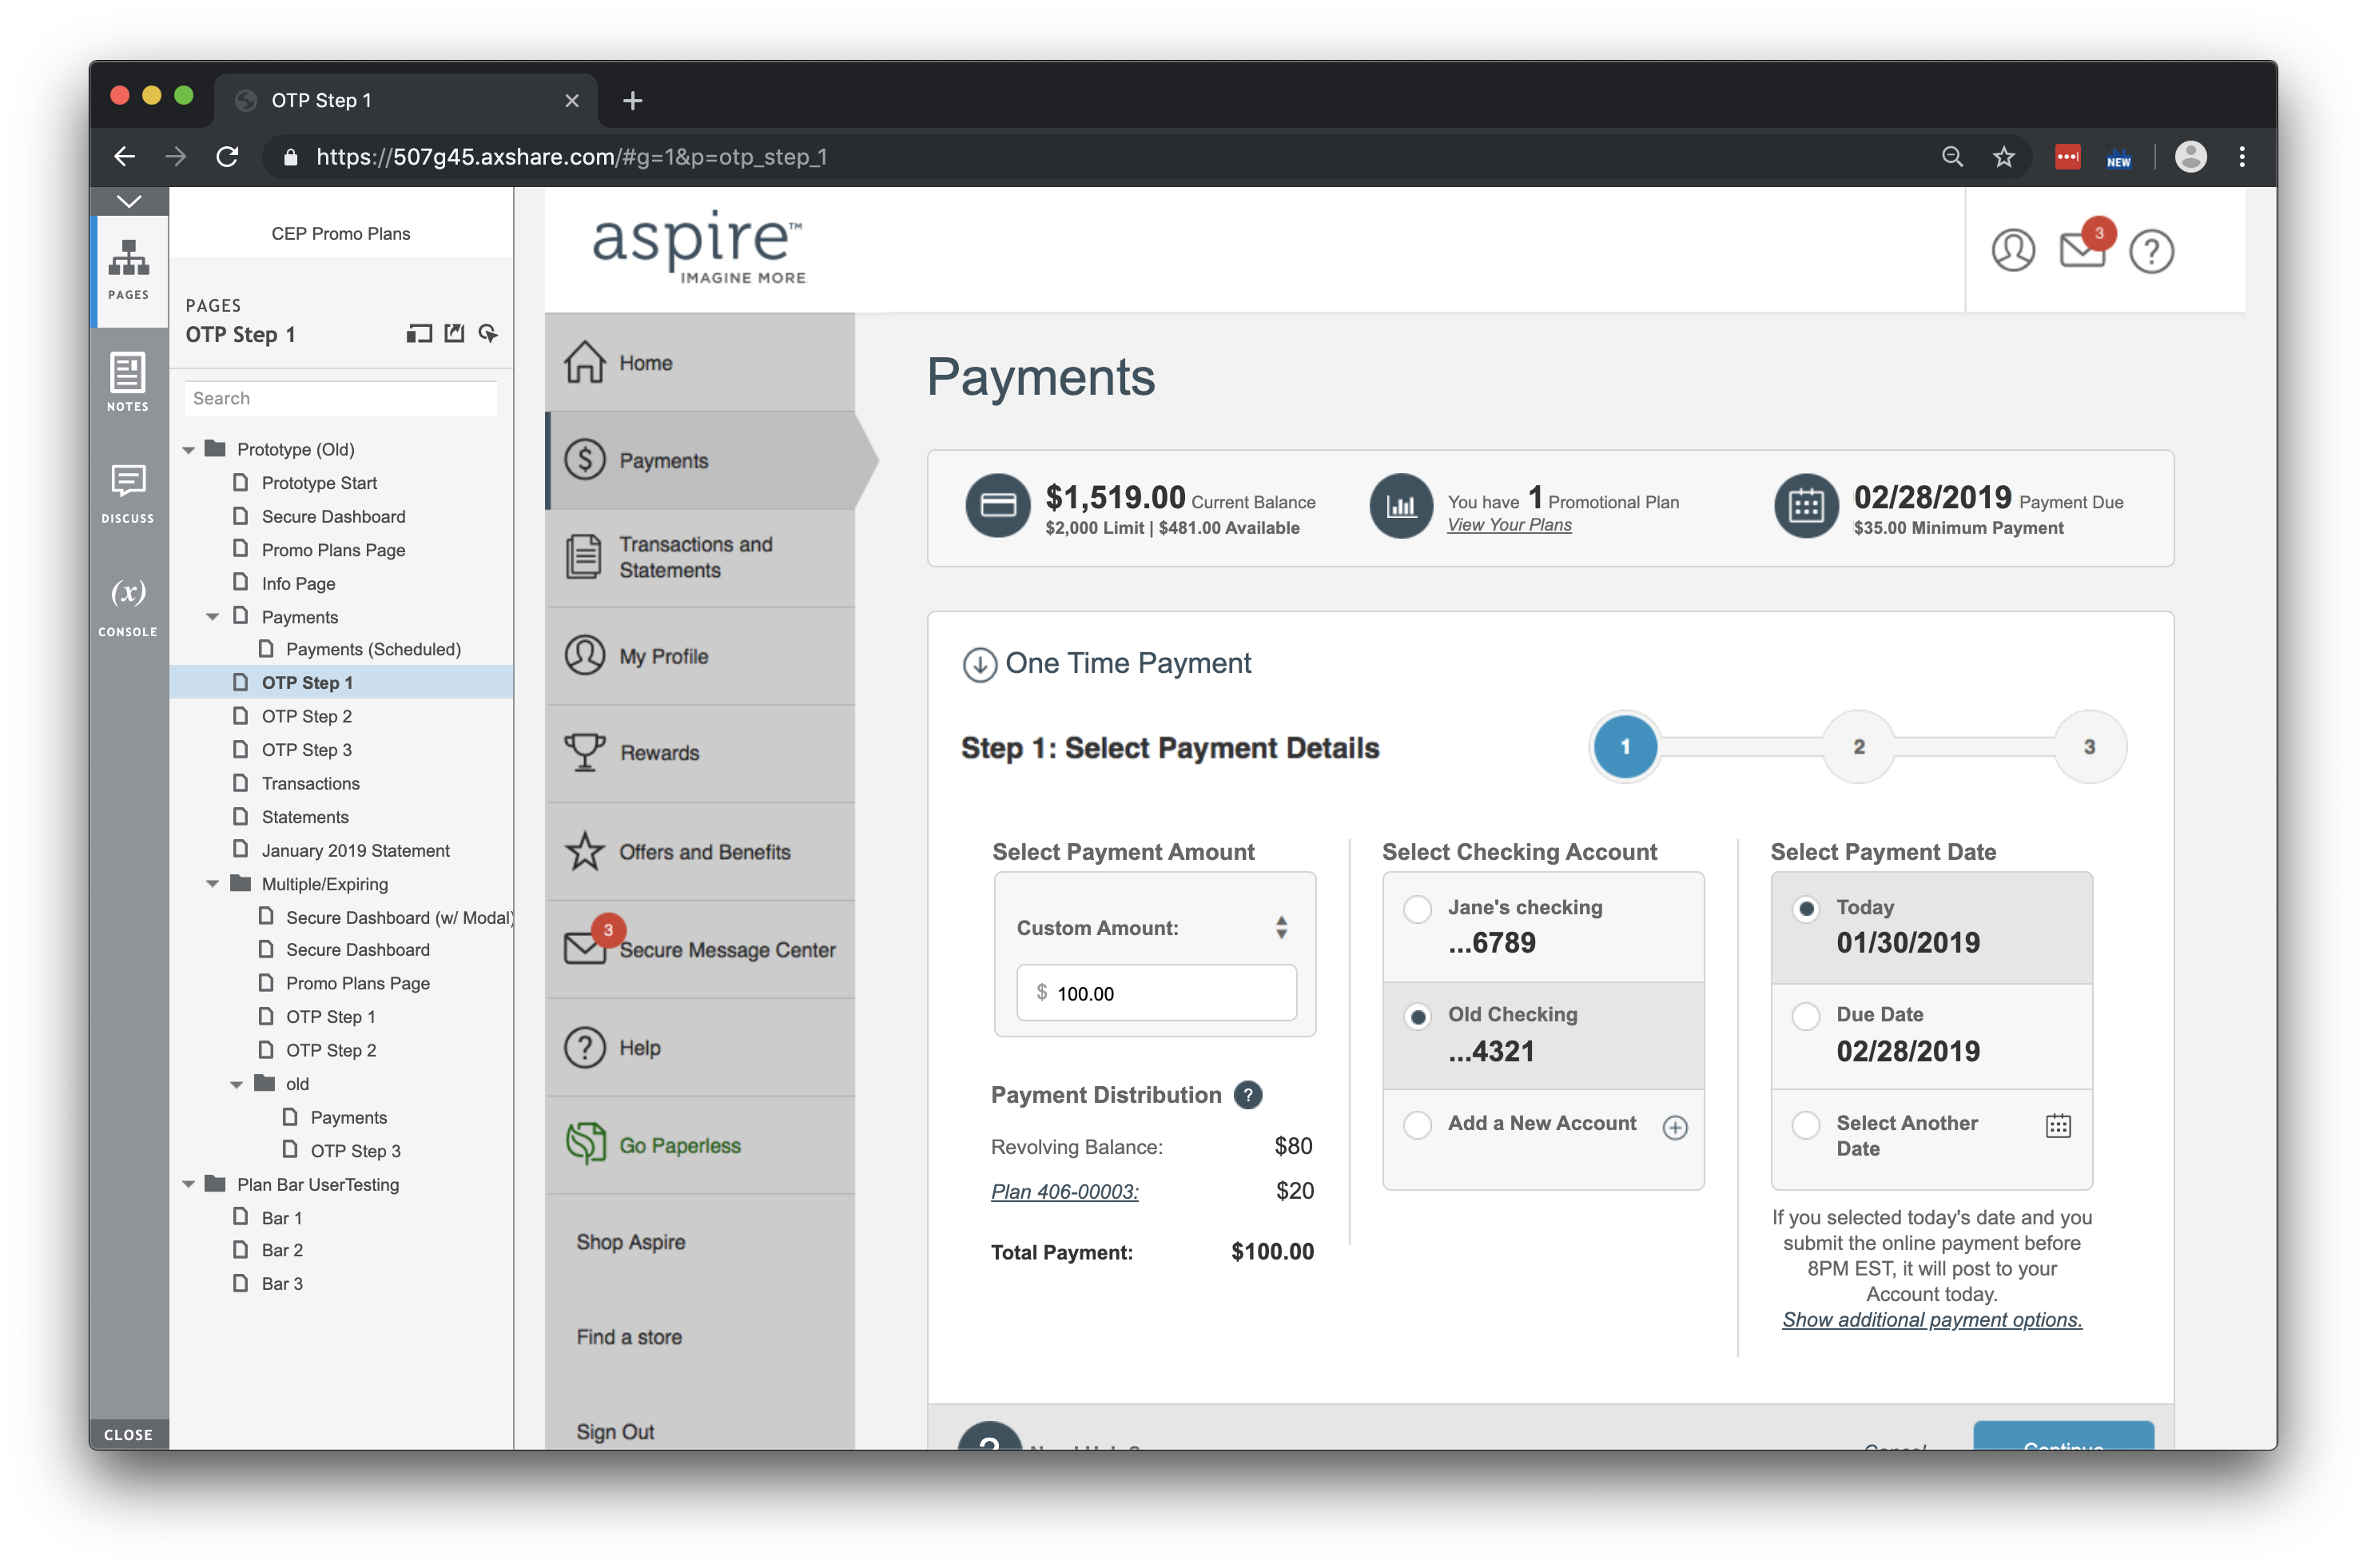Click Payment Distribution help tooltip icon
2367x1568 pixels.
pyautogui.click(x=1247, y=1095)
